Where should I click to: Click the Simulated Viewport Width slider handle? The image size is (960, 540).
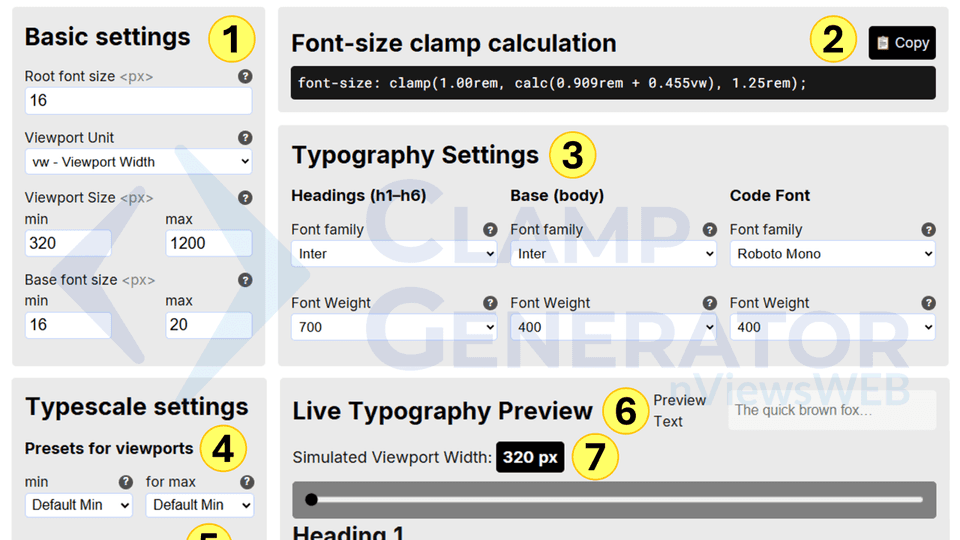coord(311,500)
